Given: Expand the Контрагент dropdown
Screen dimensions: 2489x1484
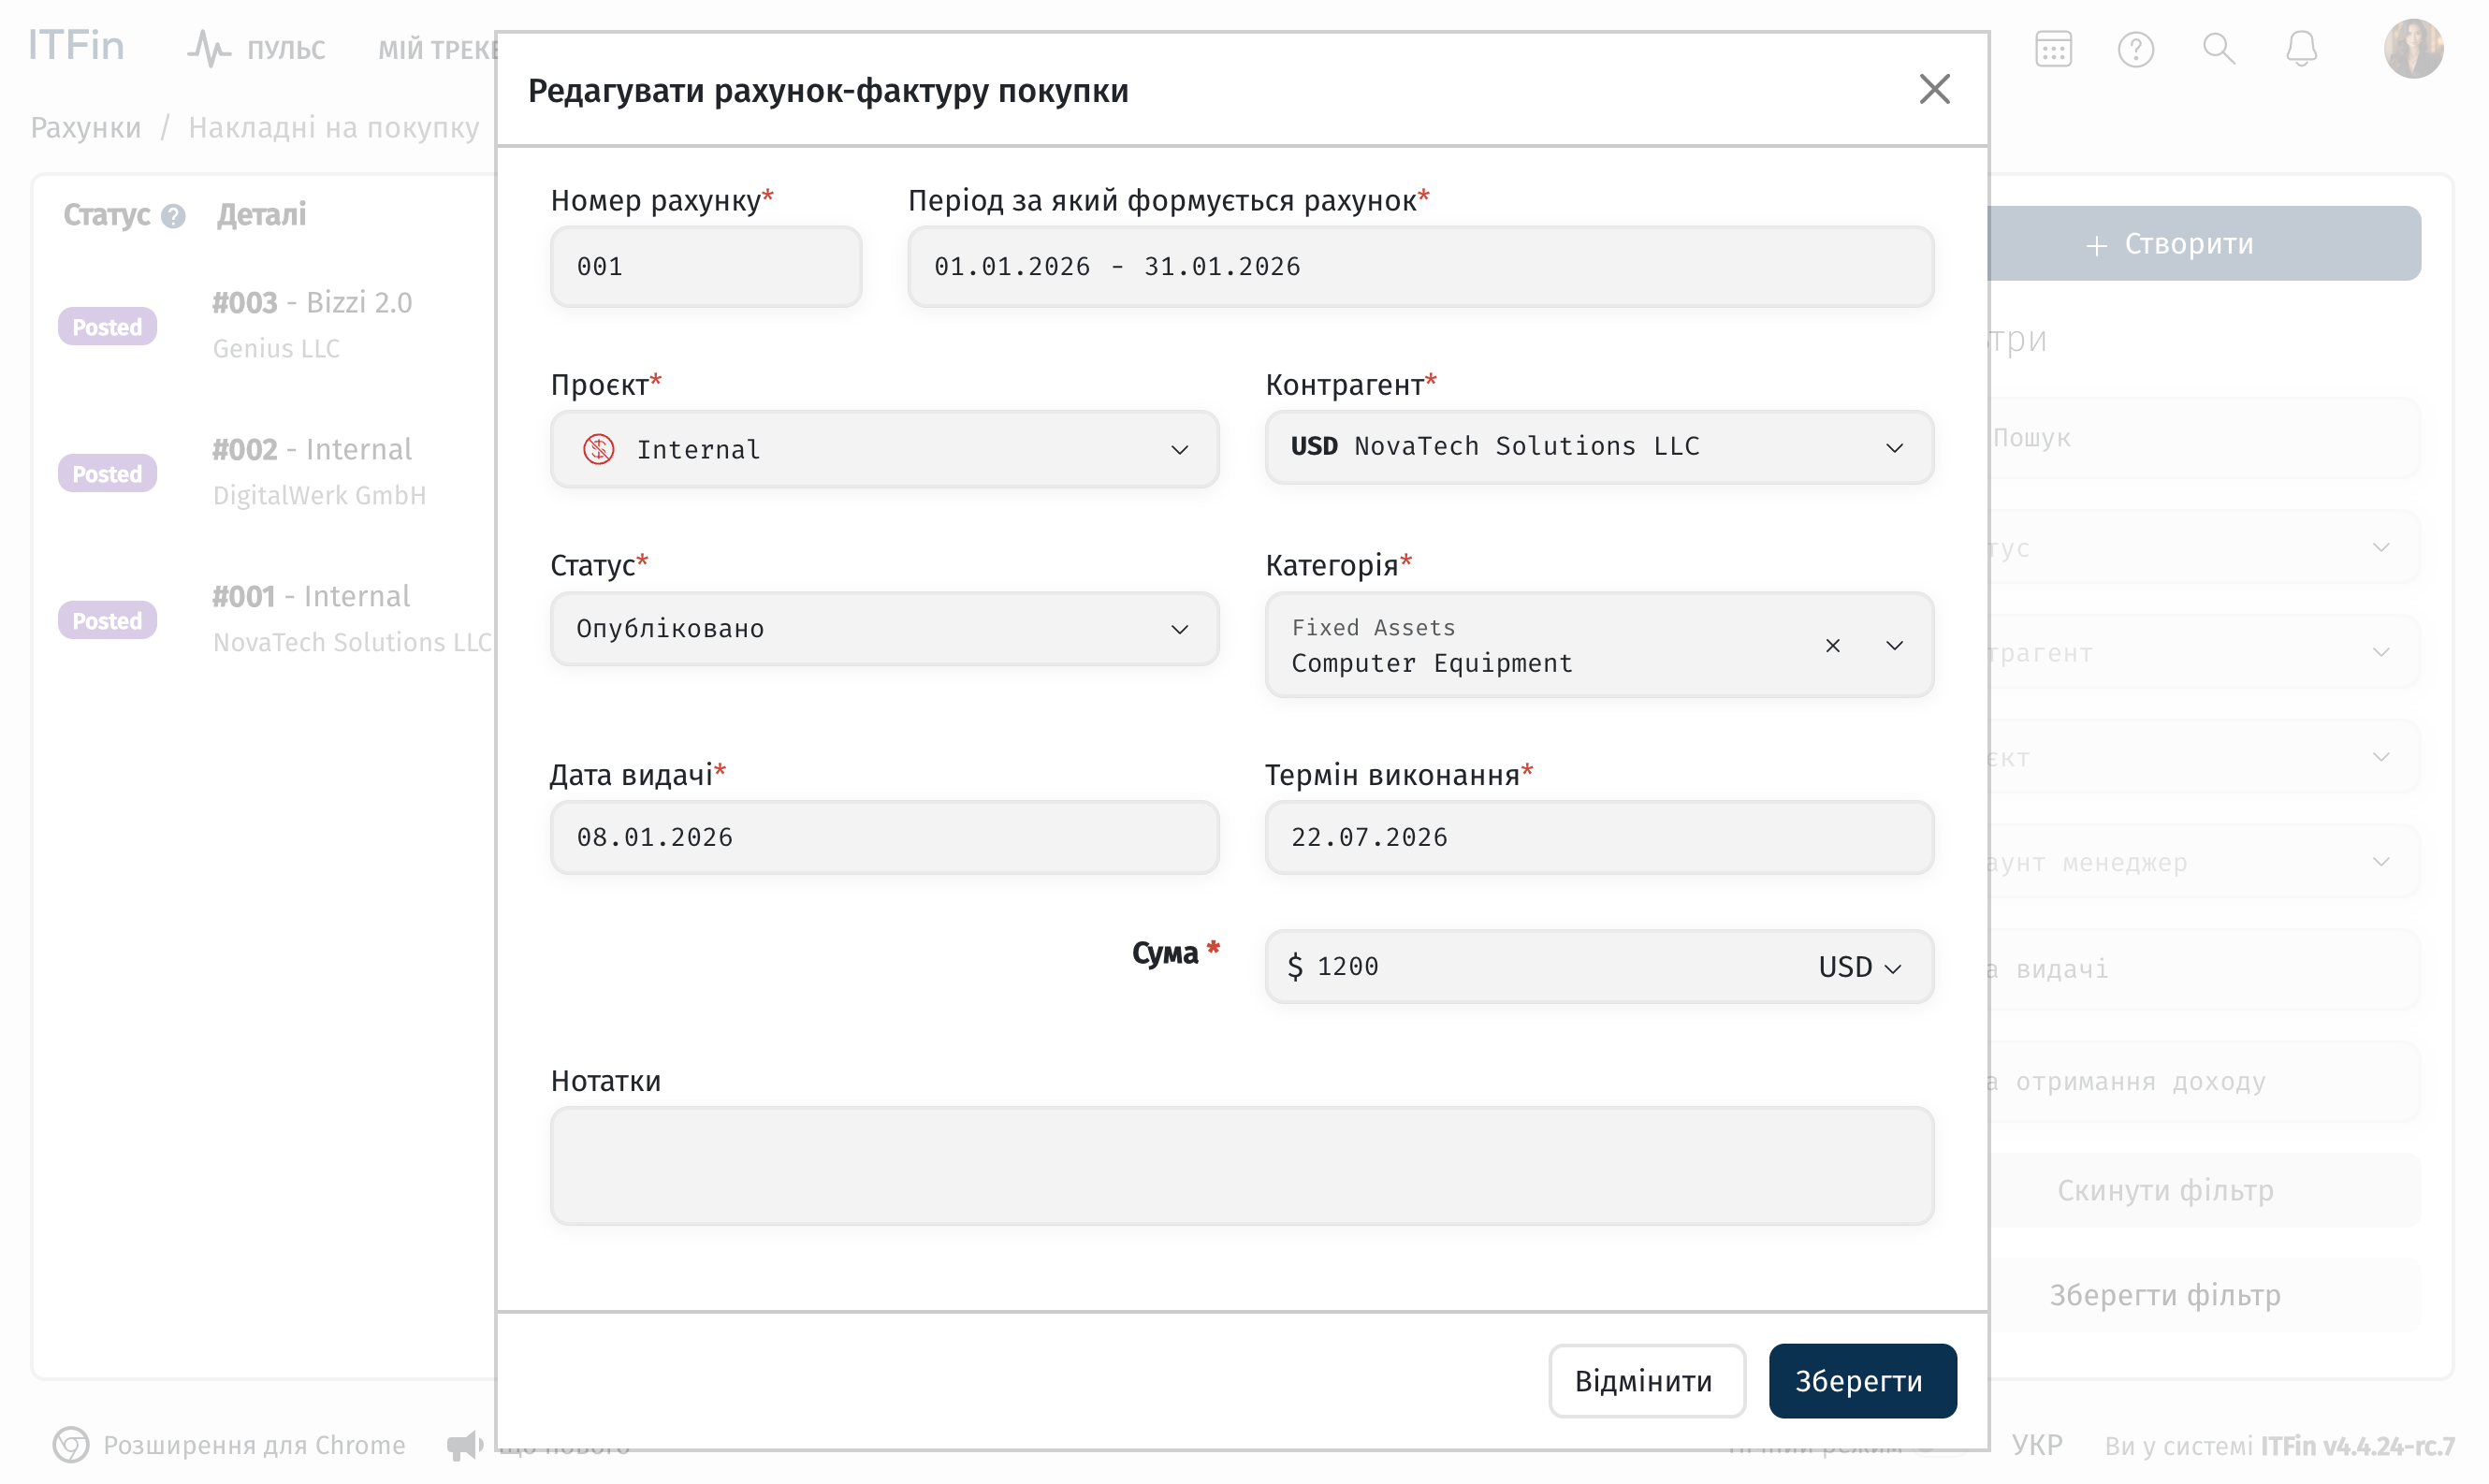Looking at the screenshot, I should [x=1894, y=448].
